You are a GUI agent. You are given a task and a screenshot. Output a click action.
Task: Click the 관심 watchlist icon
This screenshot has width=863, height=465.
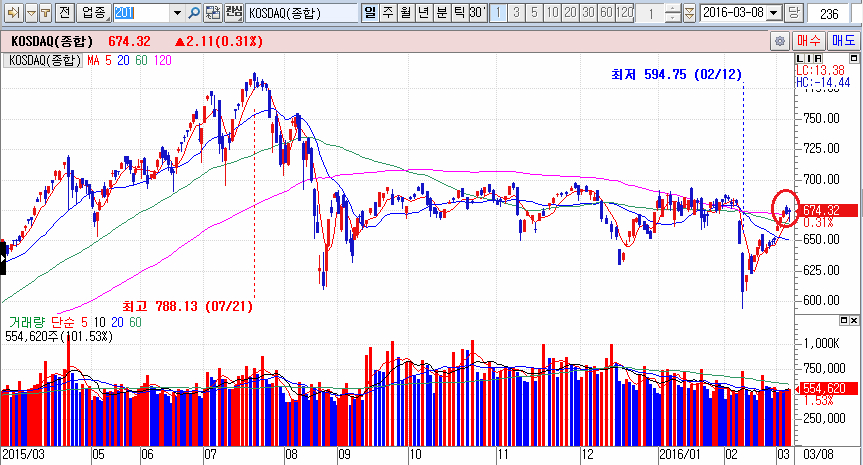233,13
